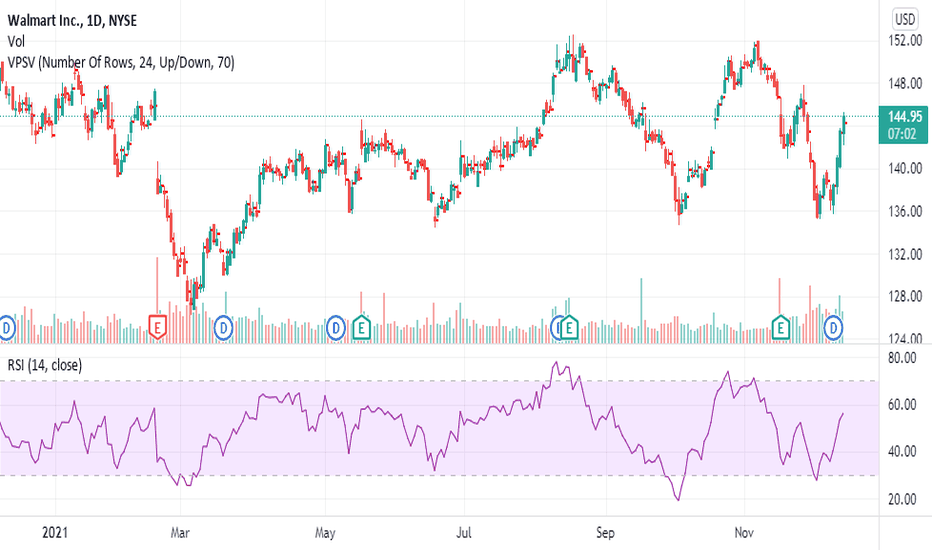
Task: Click the RSI 20.00 scale label
Action: (902, 499)
